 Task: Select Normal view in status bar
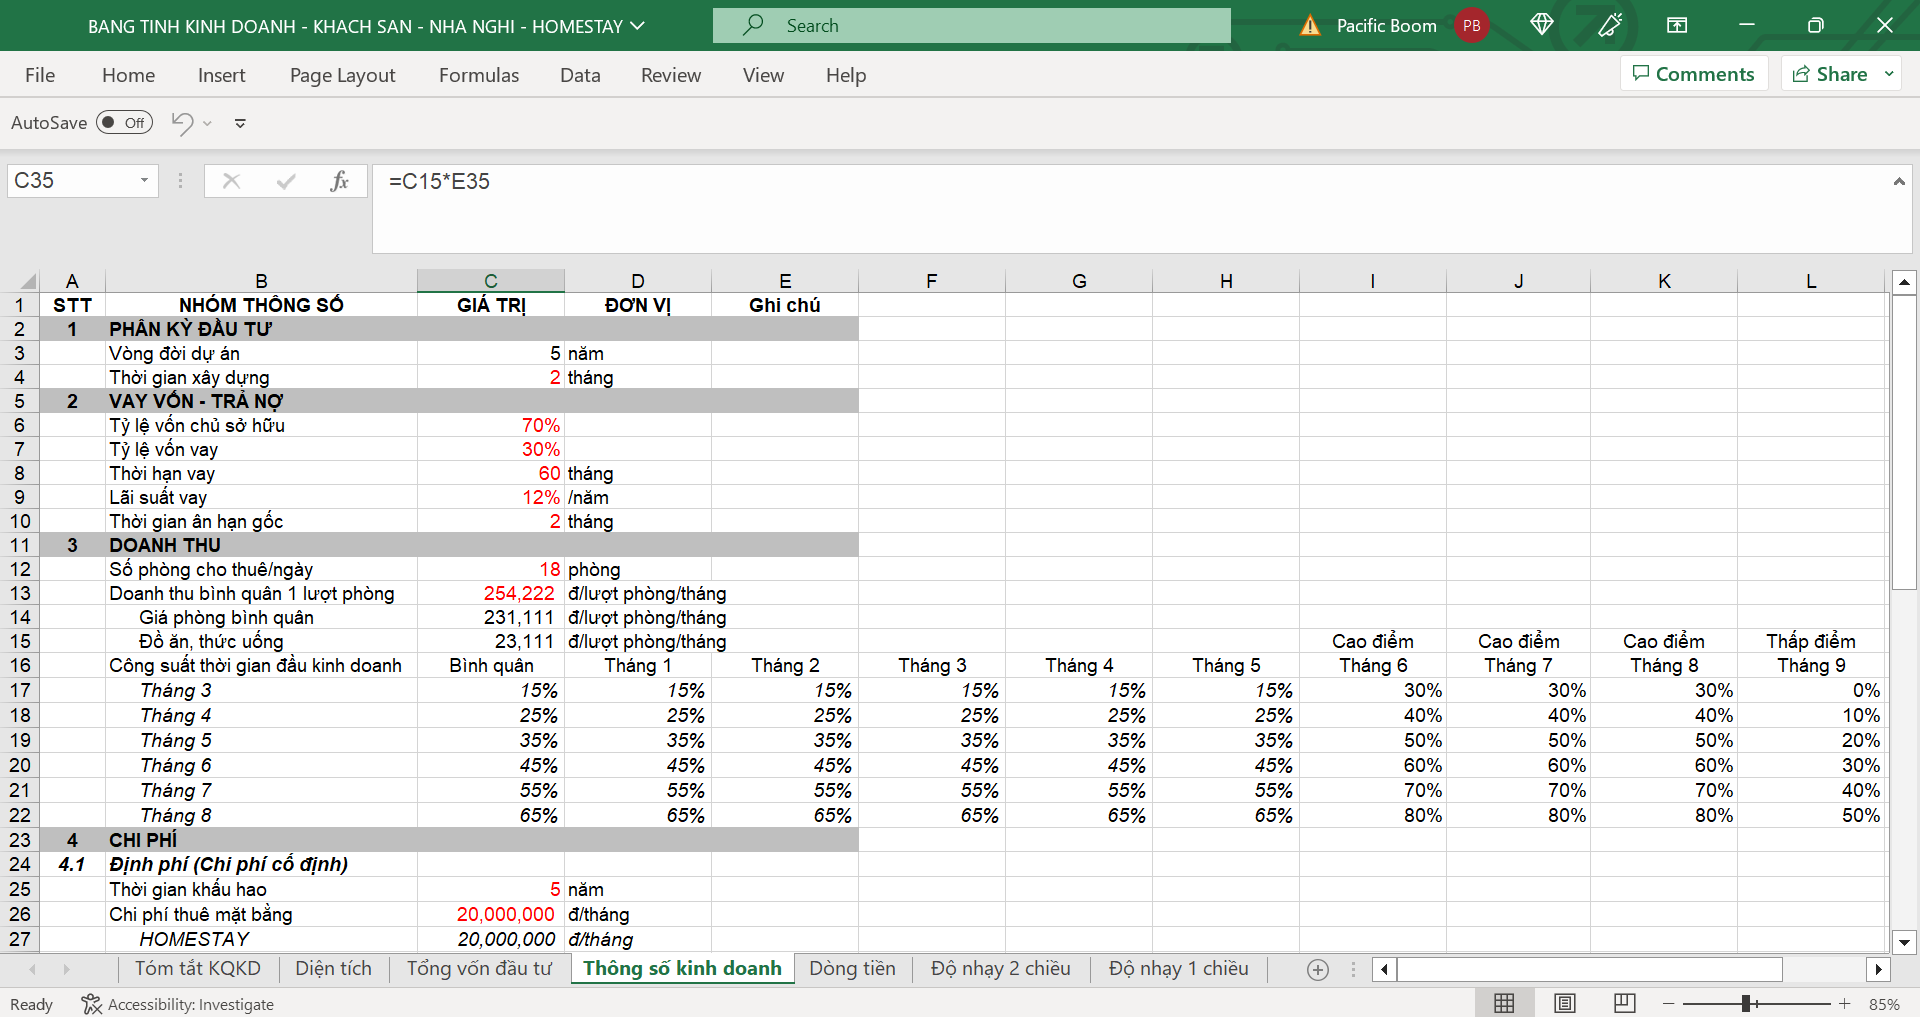(x=1504, y=1003)
